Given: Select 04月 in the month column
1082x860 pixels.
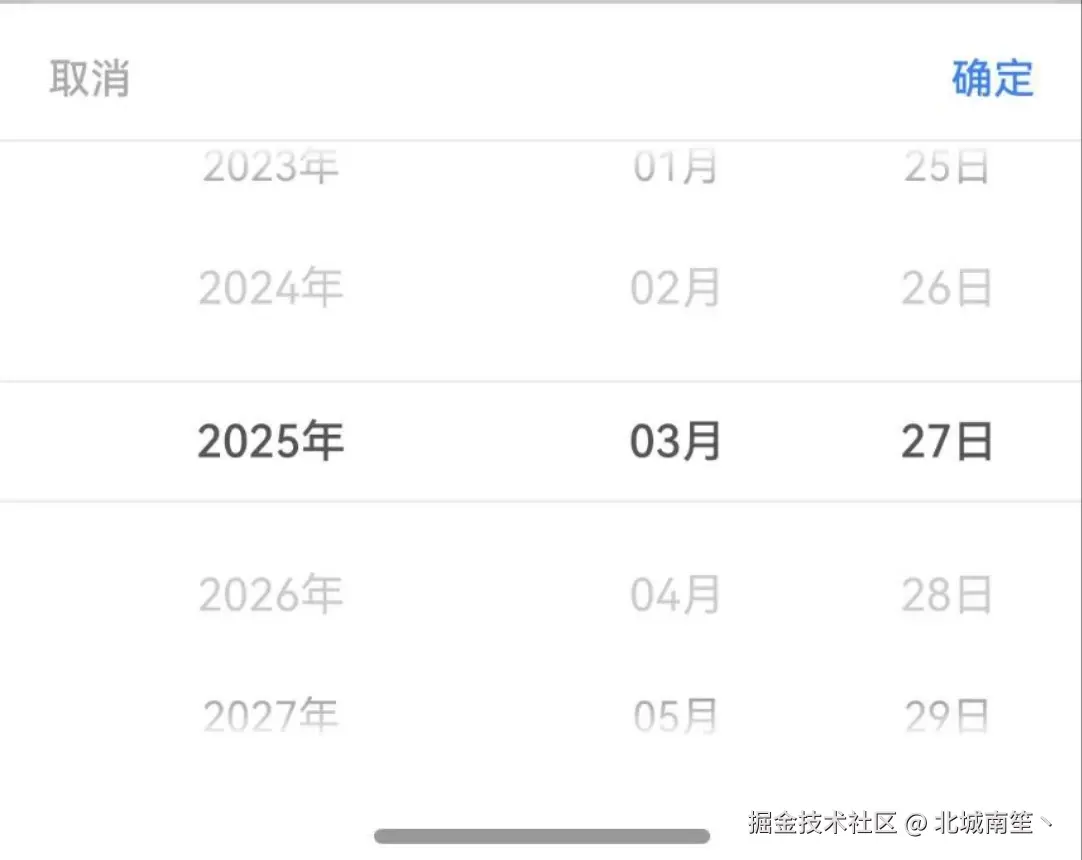Looking at the screenshot, I should pyautogui.click(x=676, y=594).
